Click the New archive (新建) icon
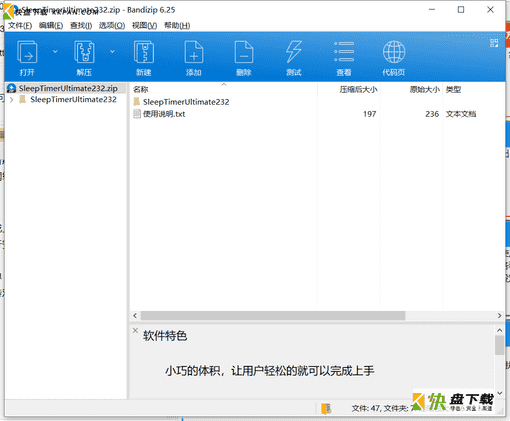The width and height of the screenshot is (510, 421). [144, 52]
